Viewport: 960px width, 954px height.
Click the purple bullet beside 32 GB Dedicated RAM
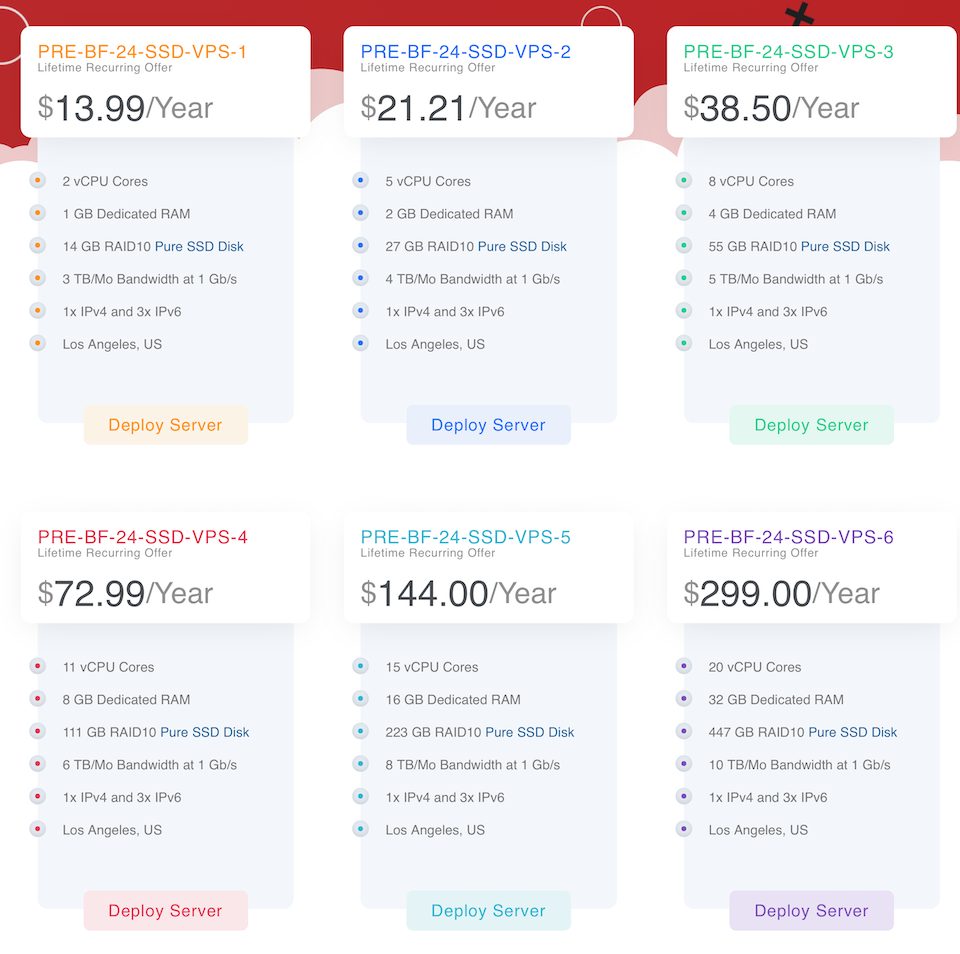684,699
